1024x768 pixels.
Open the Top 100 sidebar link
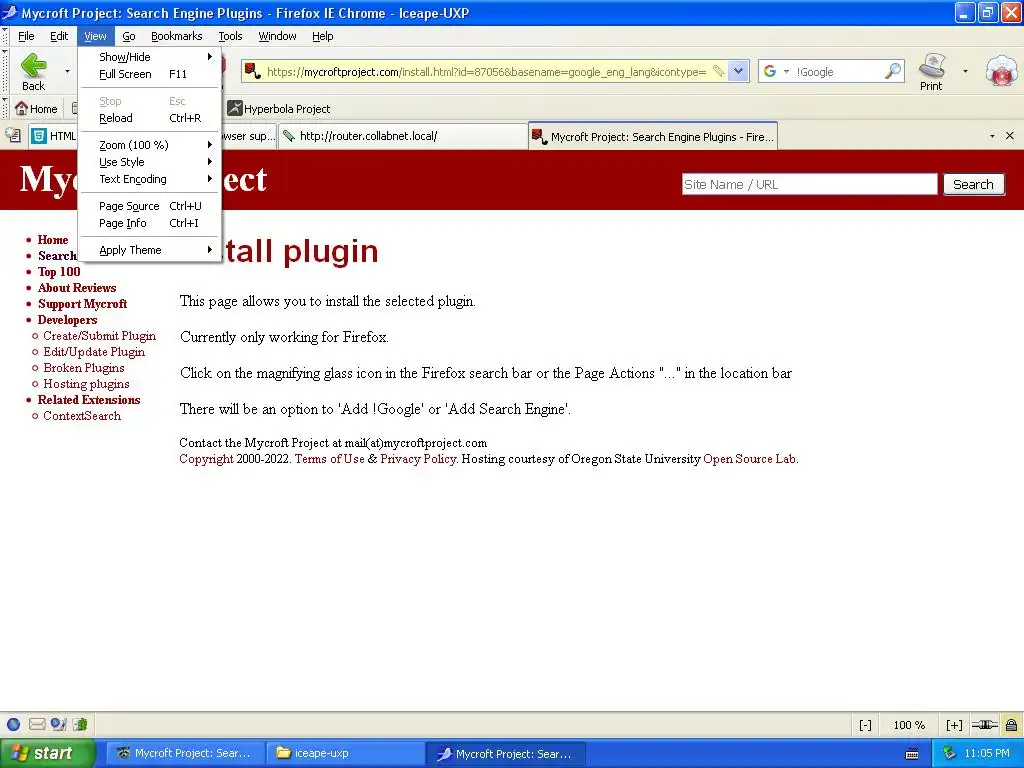pyautogui.click(x=59, y=272)
